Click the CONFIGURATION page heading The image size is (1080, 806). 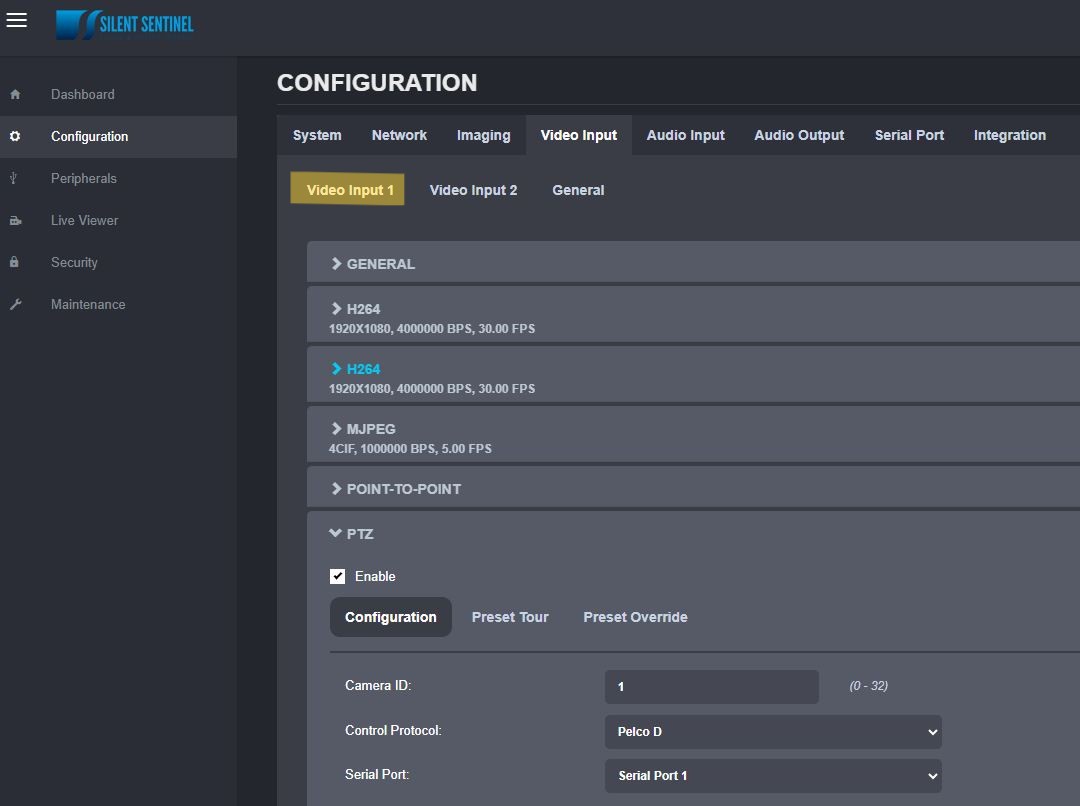tap(377, 83)
